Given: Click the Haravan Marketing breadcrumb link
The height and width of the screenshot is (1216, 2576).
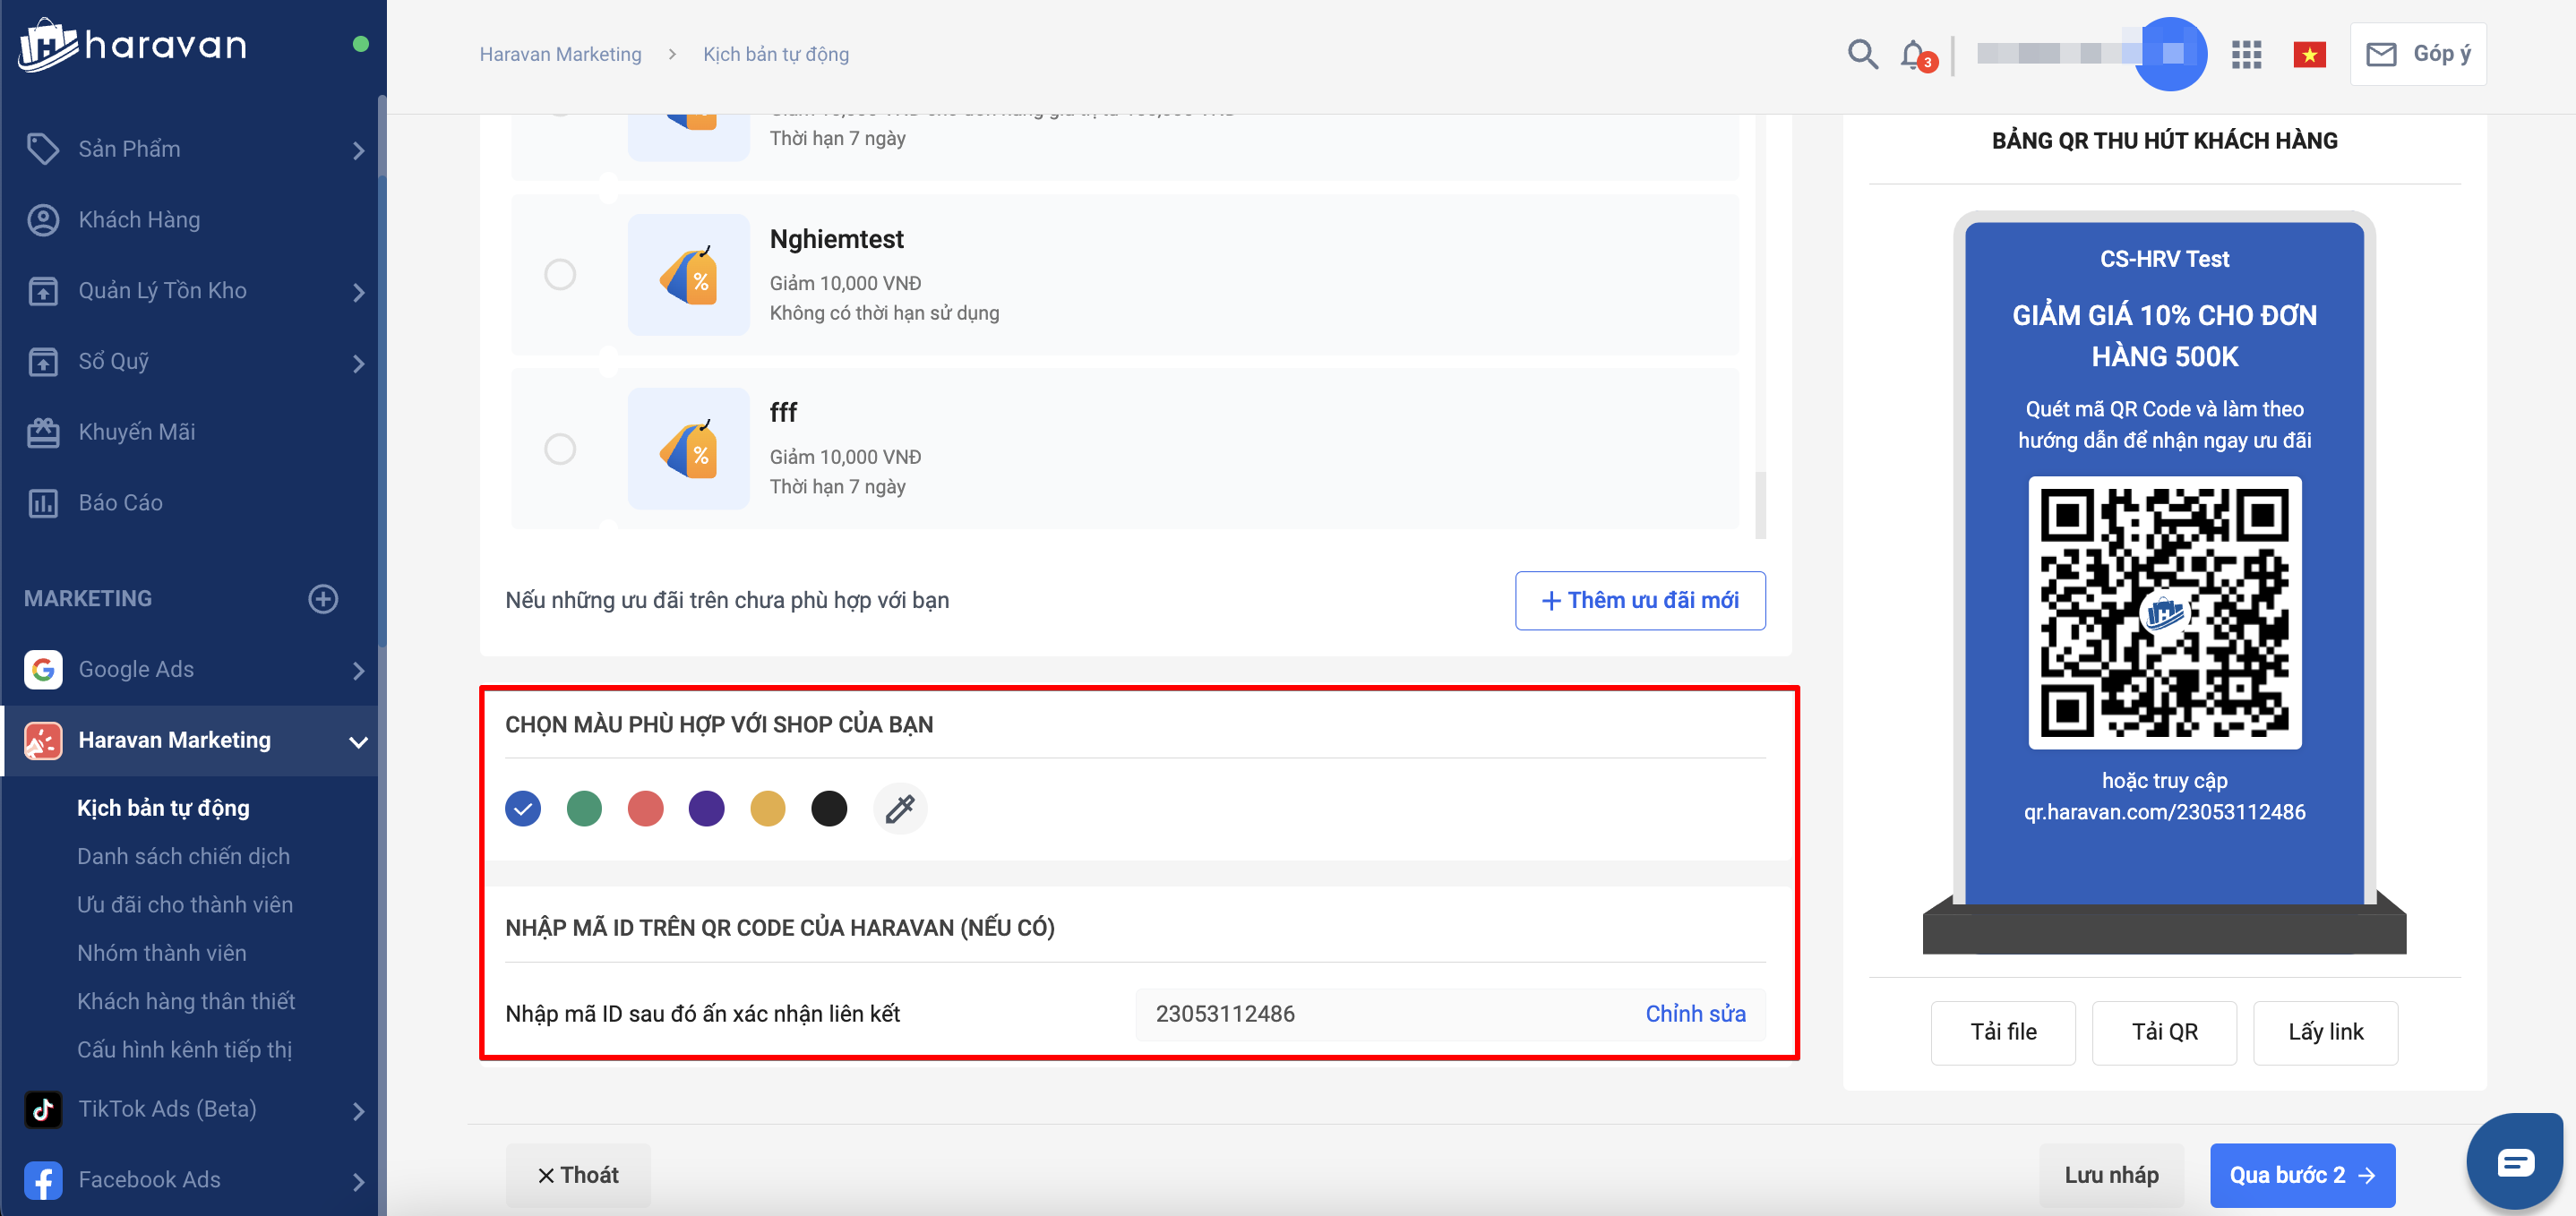Looking at the screenshot, I should click(560, 54).
